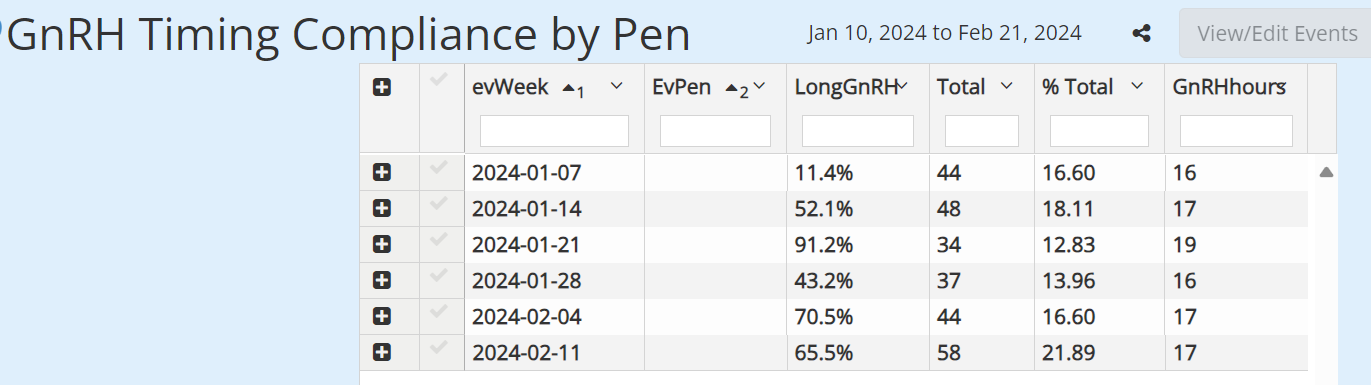This screenshot has height=385, width=1371.
Task: Select the 2024-01-21 row checkmark
Action: point(438,239)
